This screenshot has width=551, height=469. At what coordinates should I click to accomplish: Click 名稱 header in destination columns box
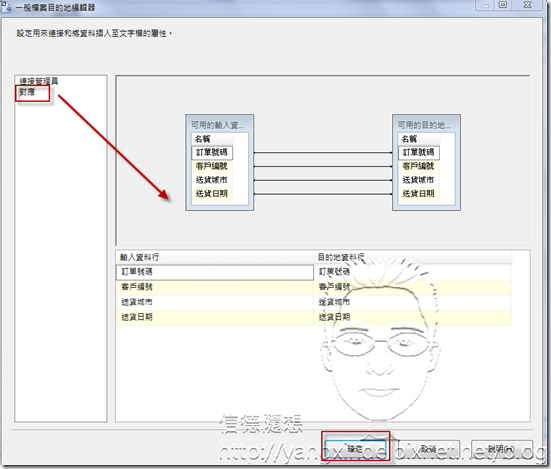tap(419, 139)
